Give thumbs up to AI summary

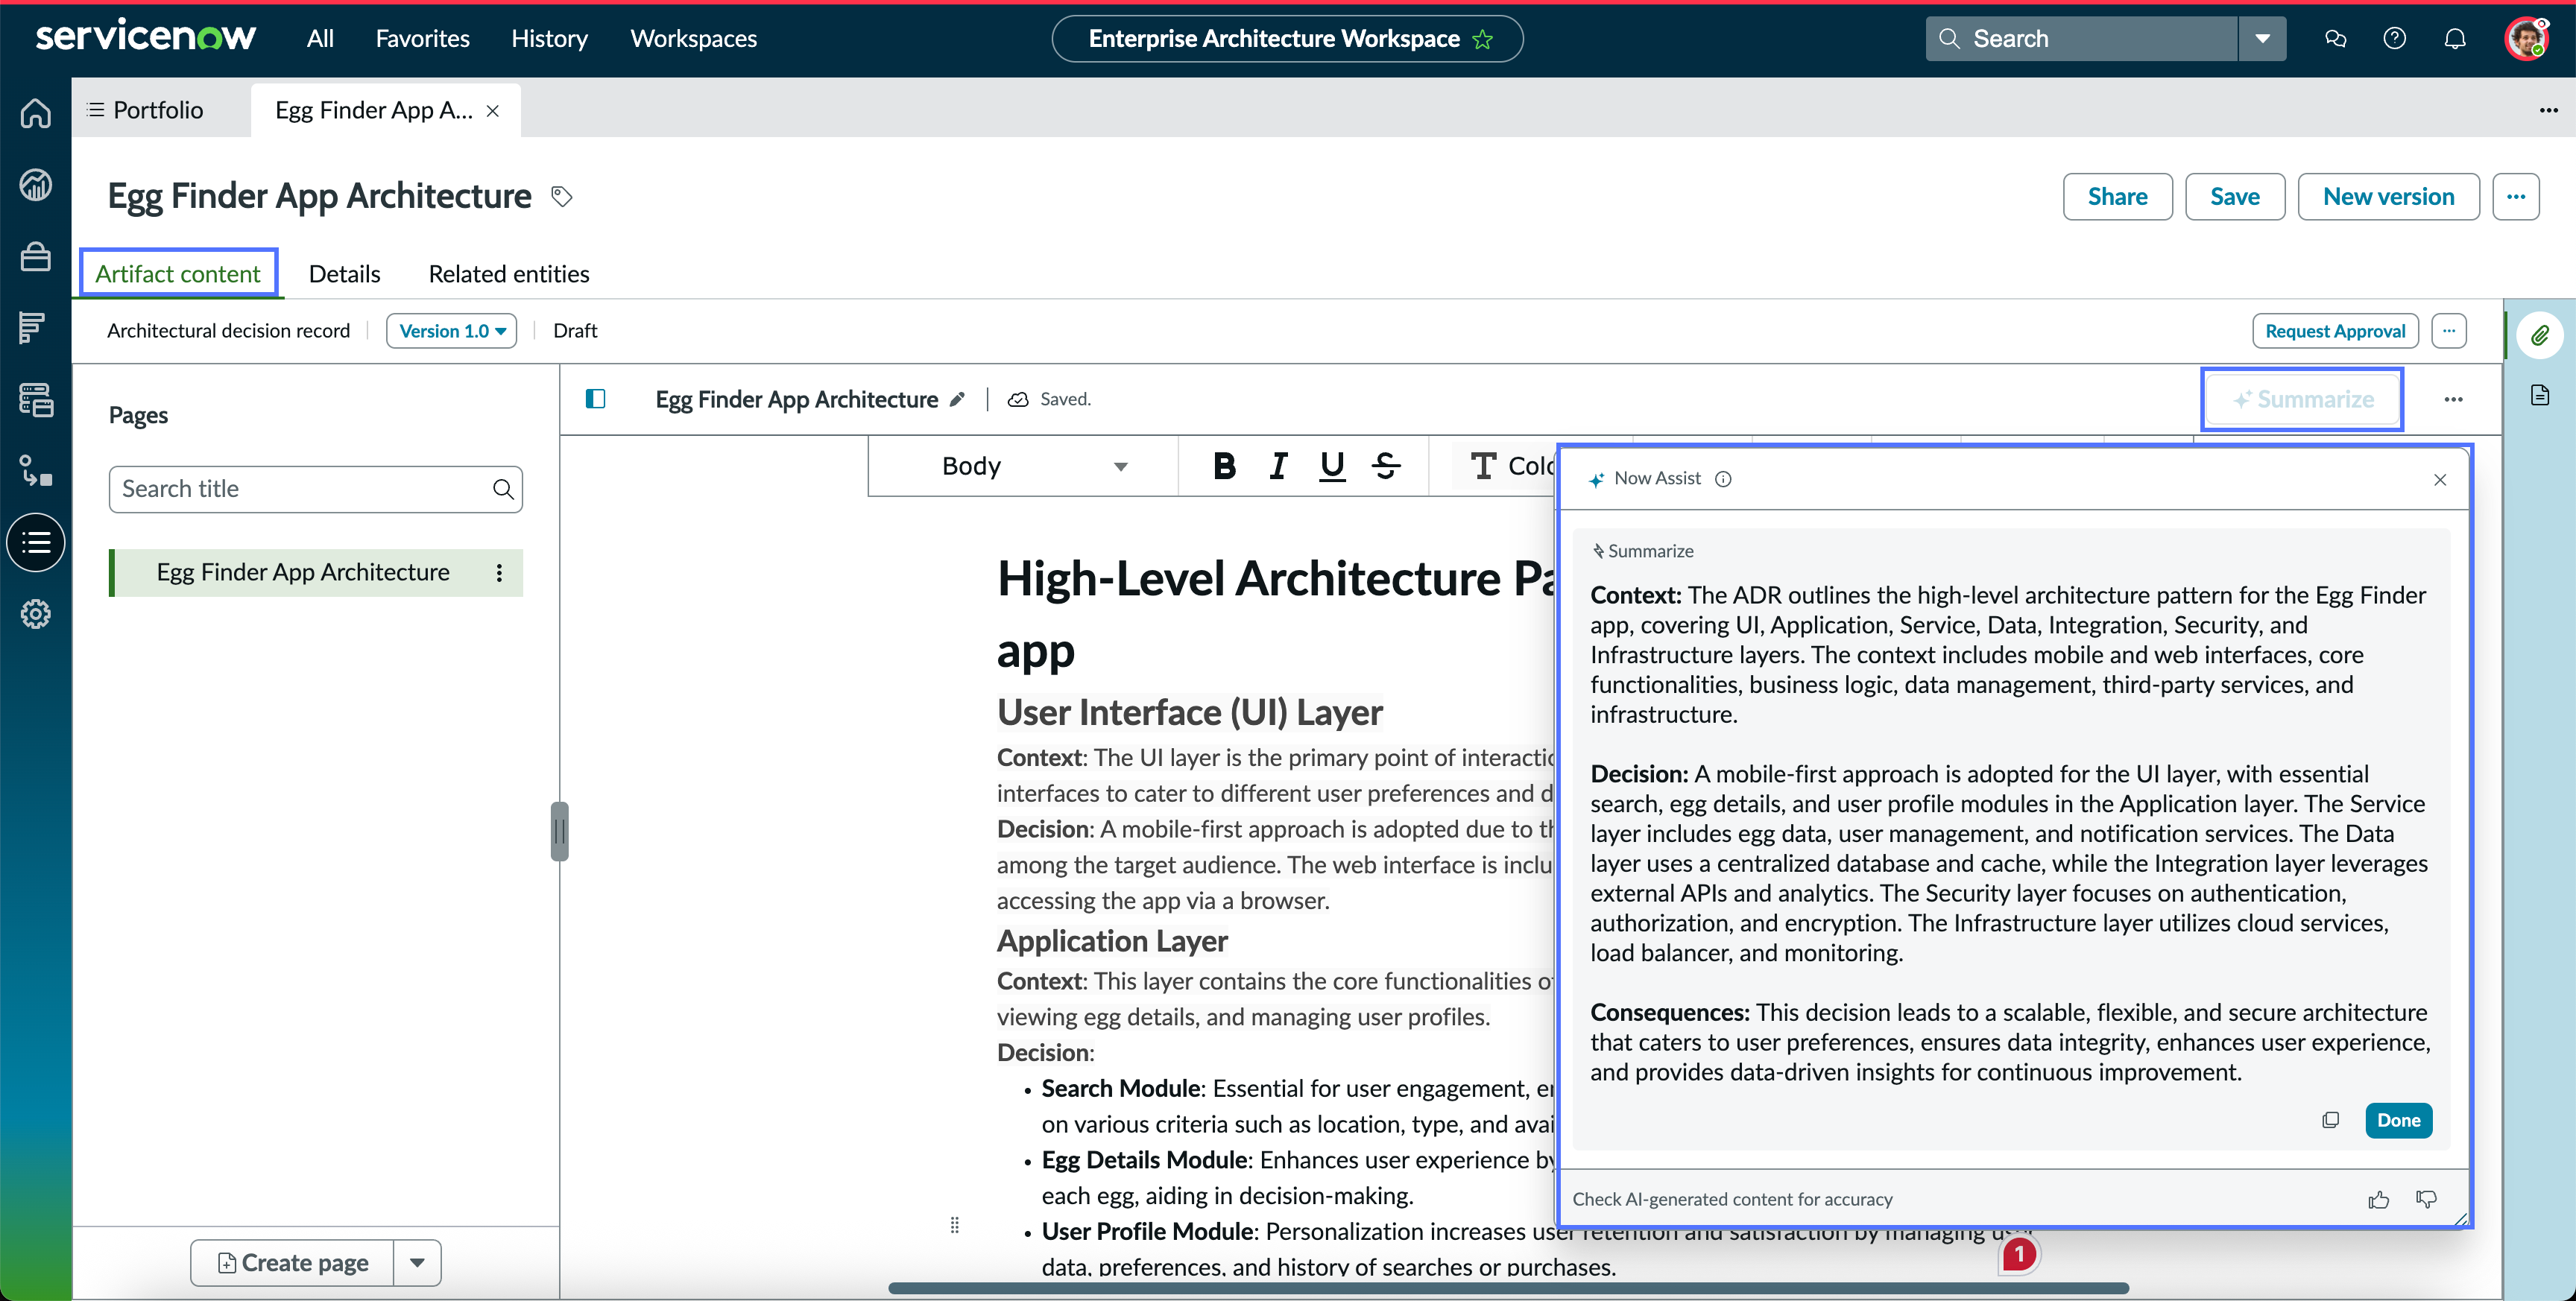coord(2379,1199)
